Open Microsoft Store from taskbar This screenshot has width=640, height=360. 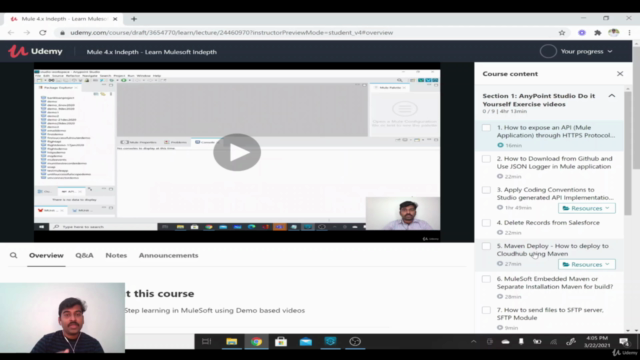coord(281,342)
